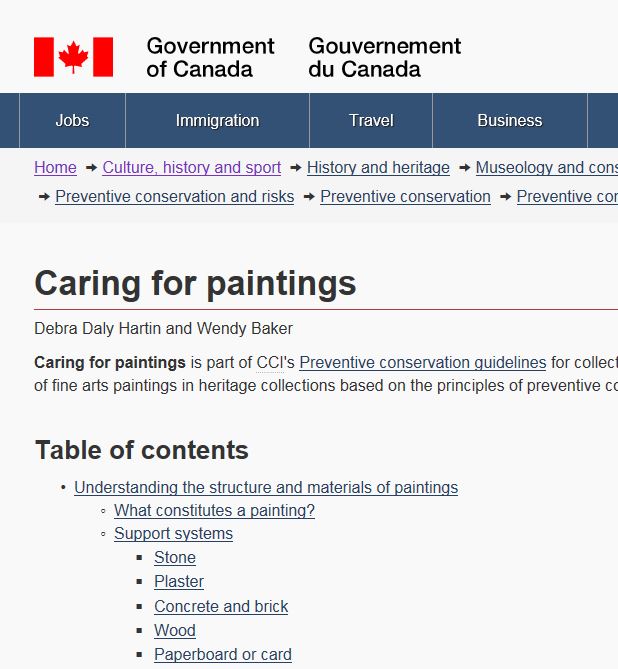Jump to What constitutes a painting?
The height and width of the screenshot is (669, 618).
click(x=214, y=511)
